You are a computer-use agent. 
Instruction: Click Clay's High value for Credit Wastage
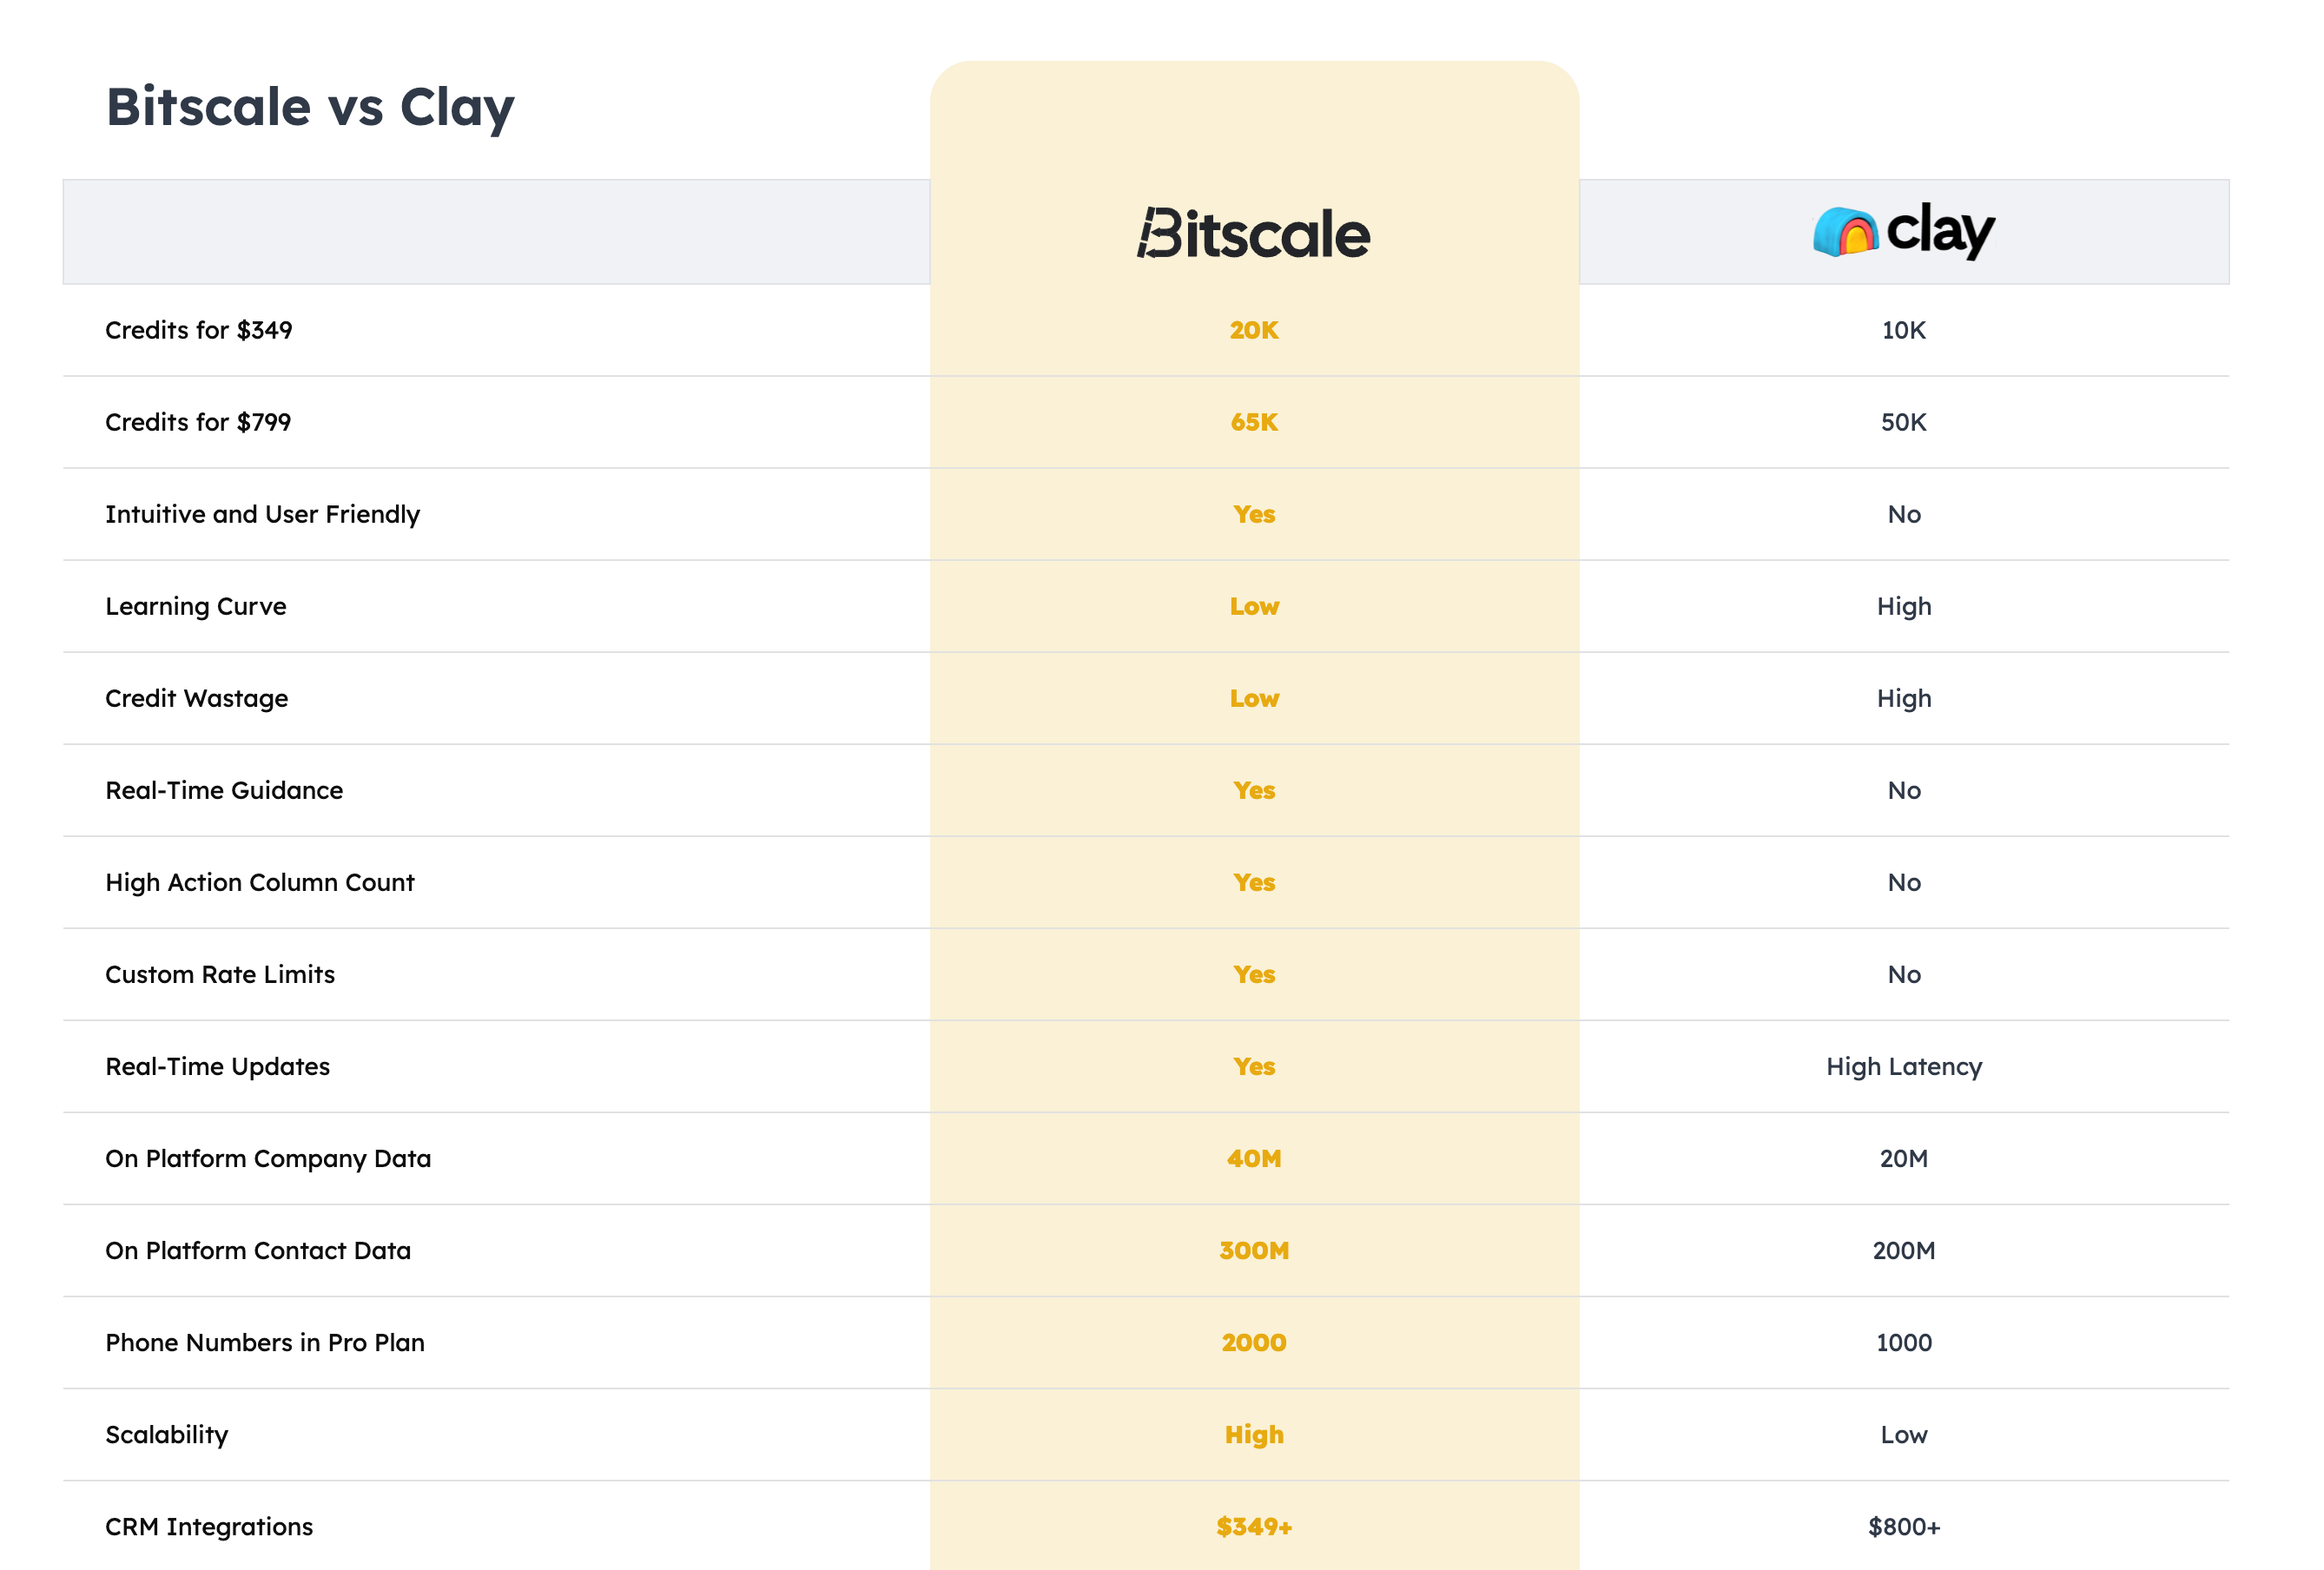pyautogui.click(x=1902, y=698)
